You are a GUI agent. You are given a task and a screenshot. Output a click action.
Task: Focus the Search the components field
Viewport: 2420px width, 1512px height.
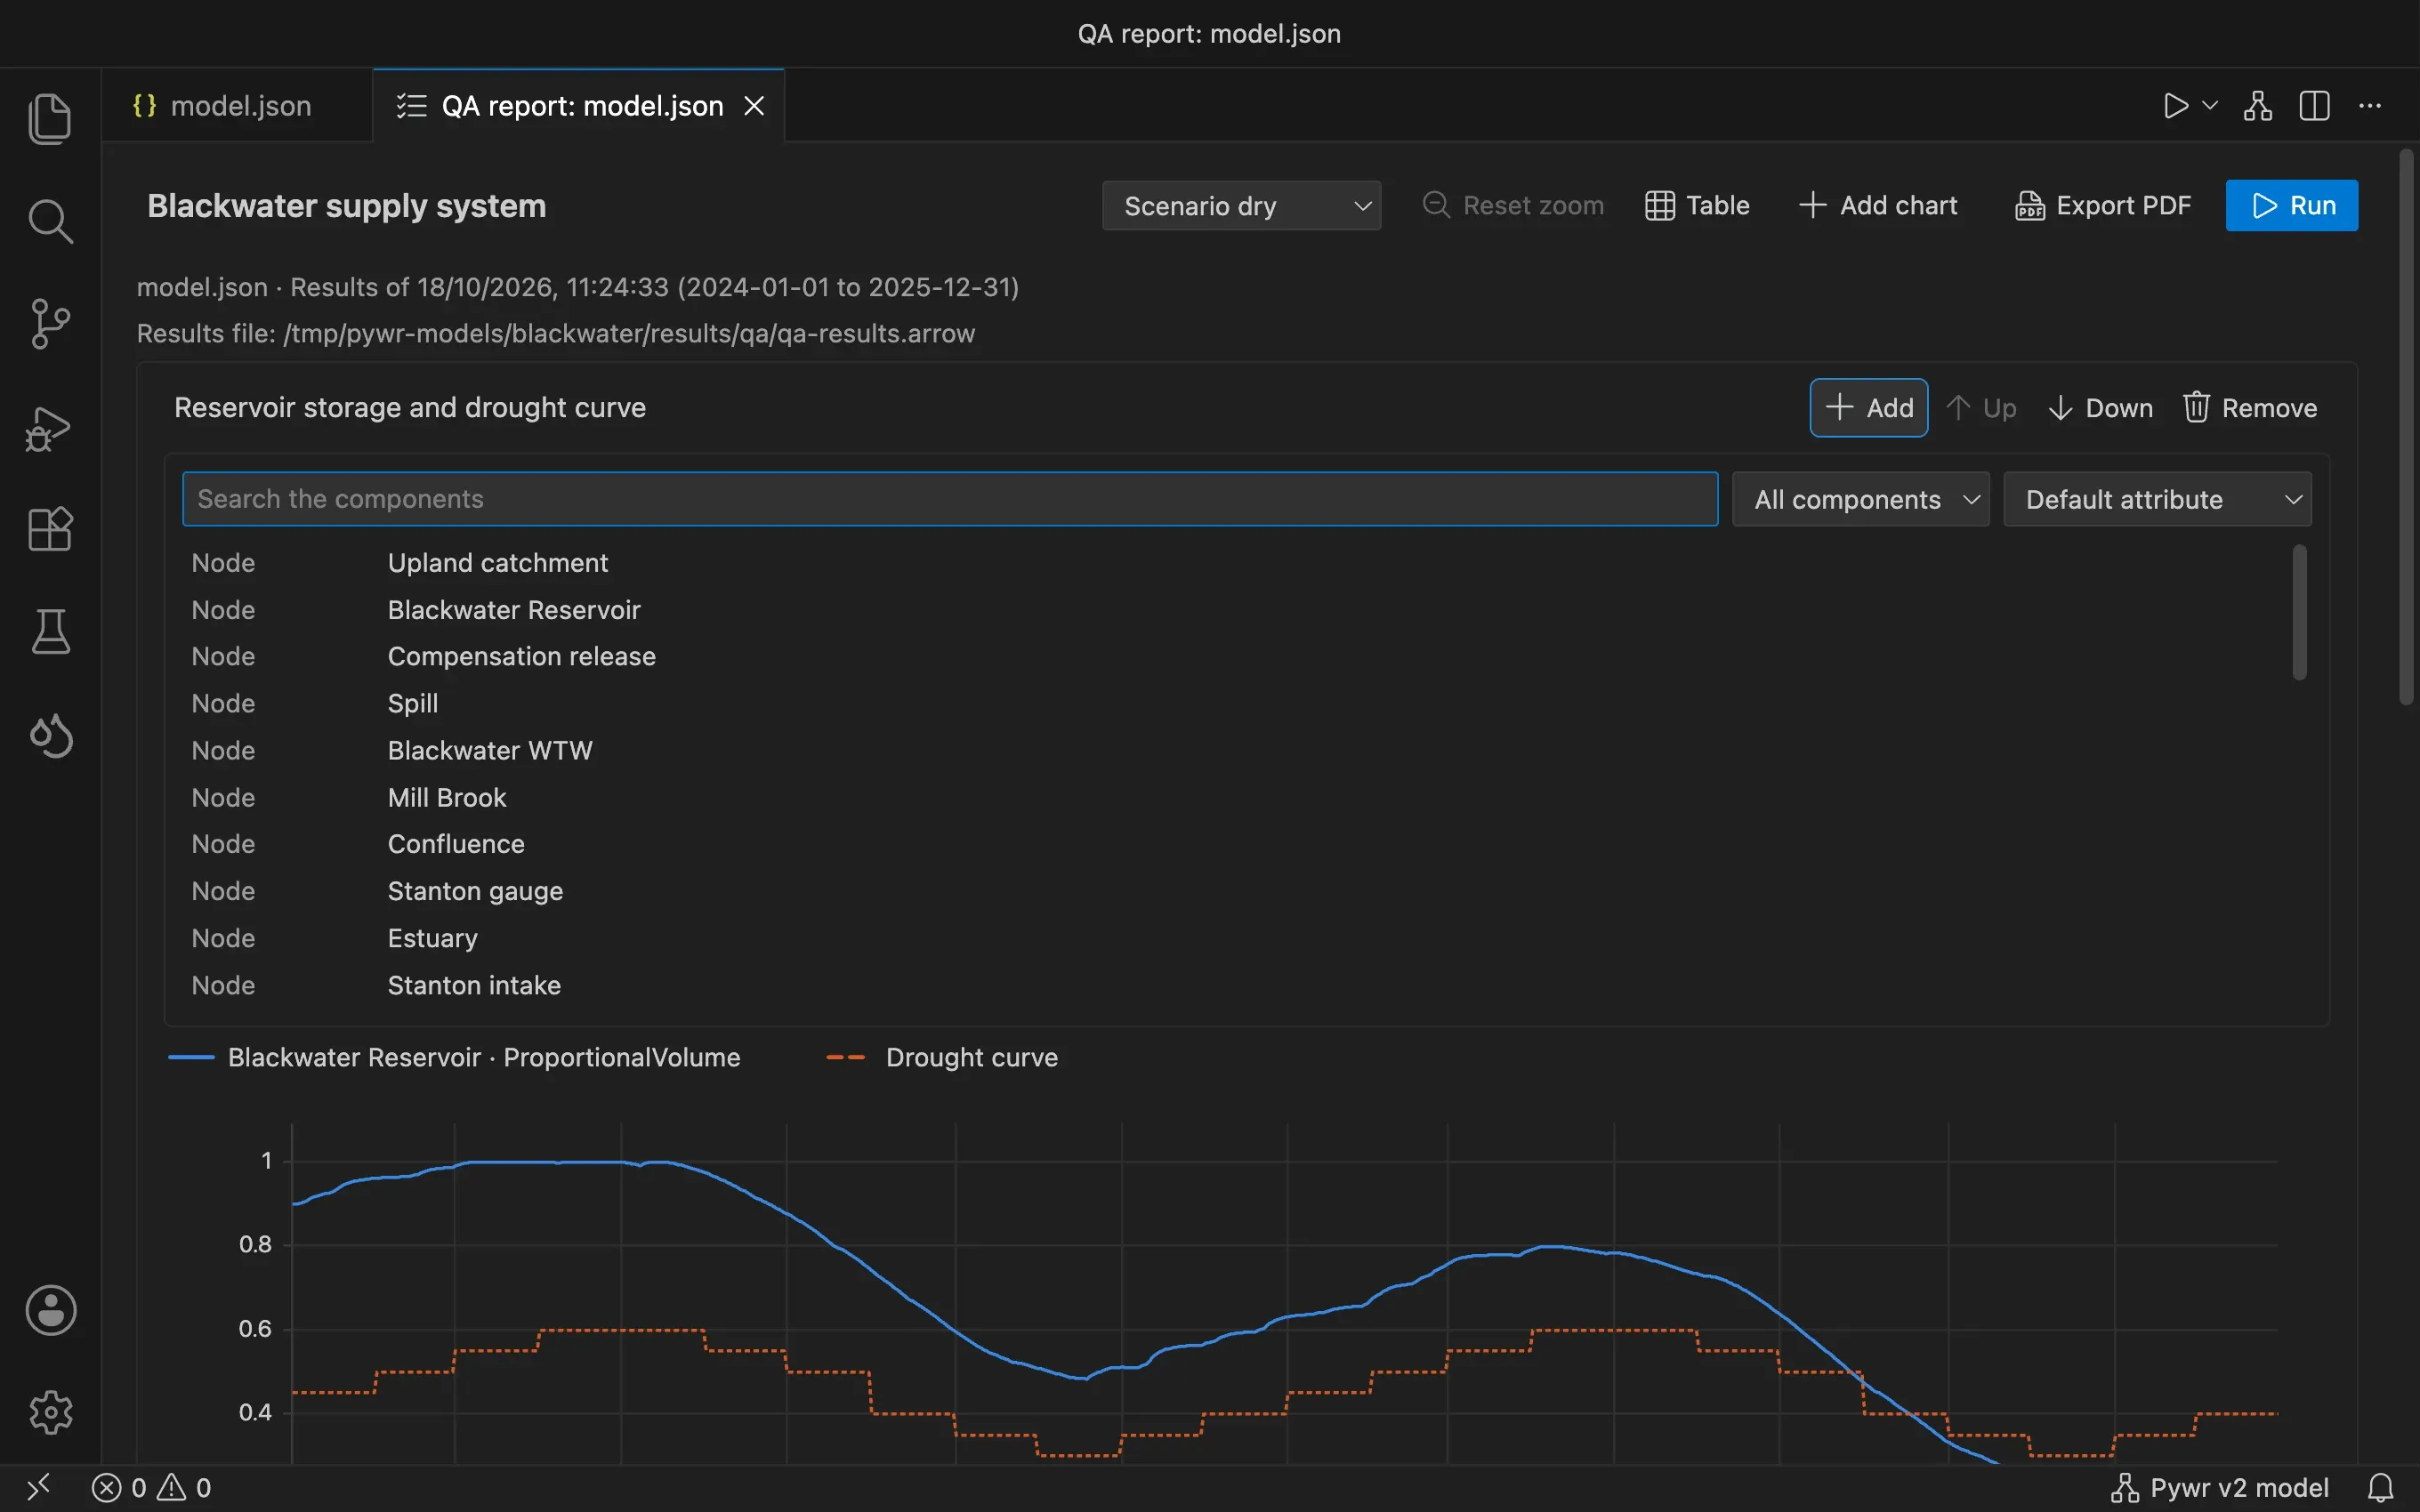(x=949, y=499)
